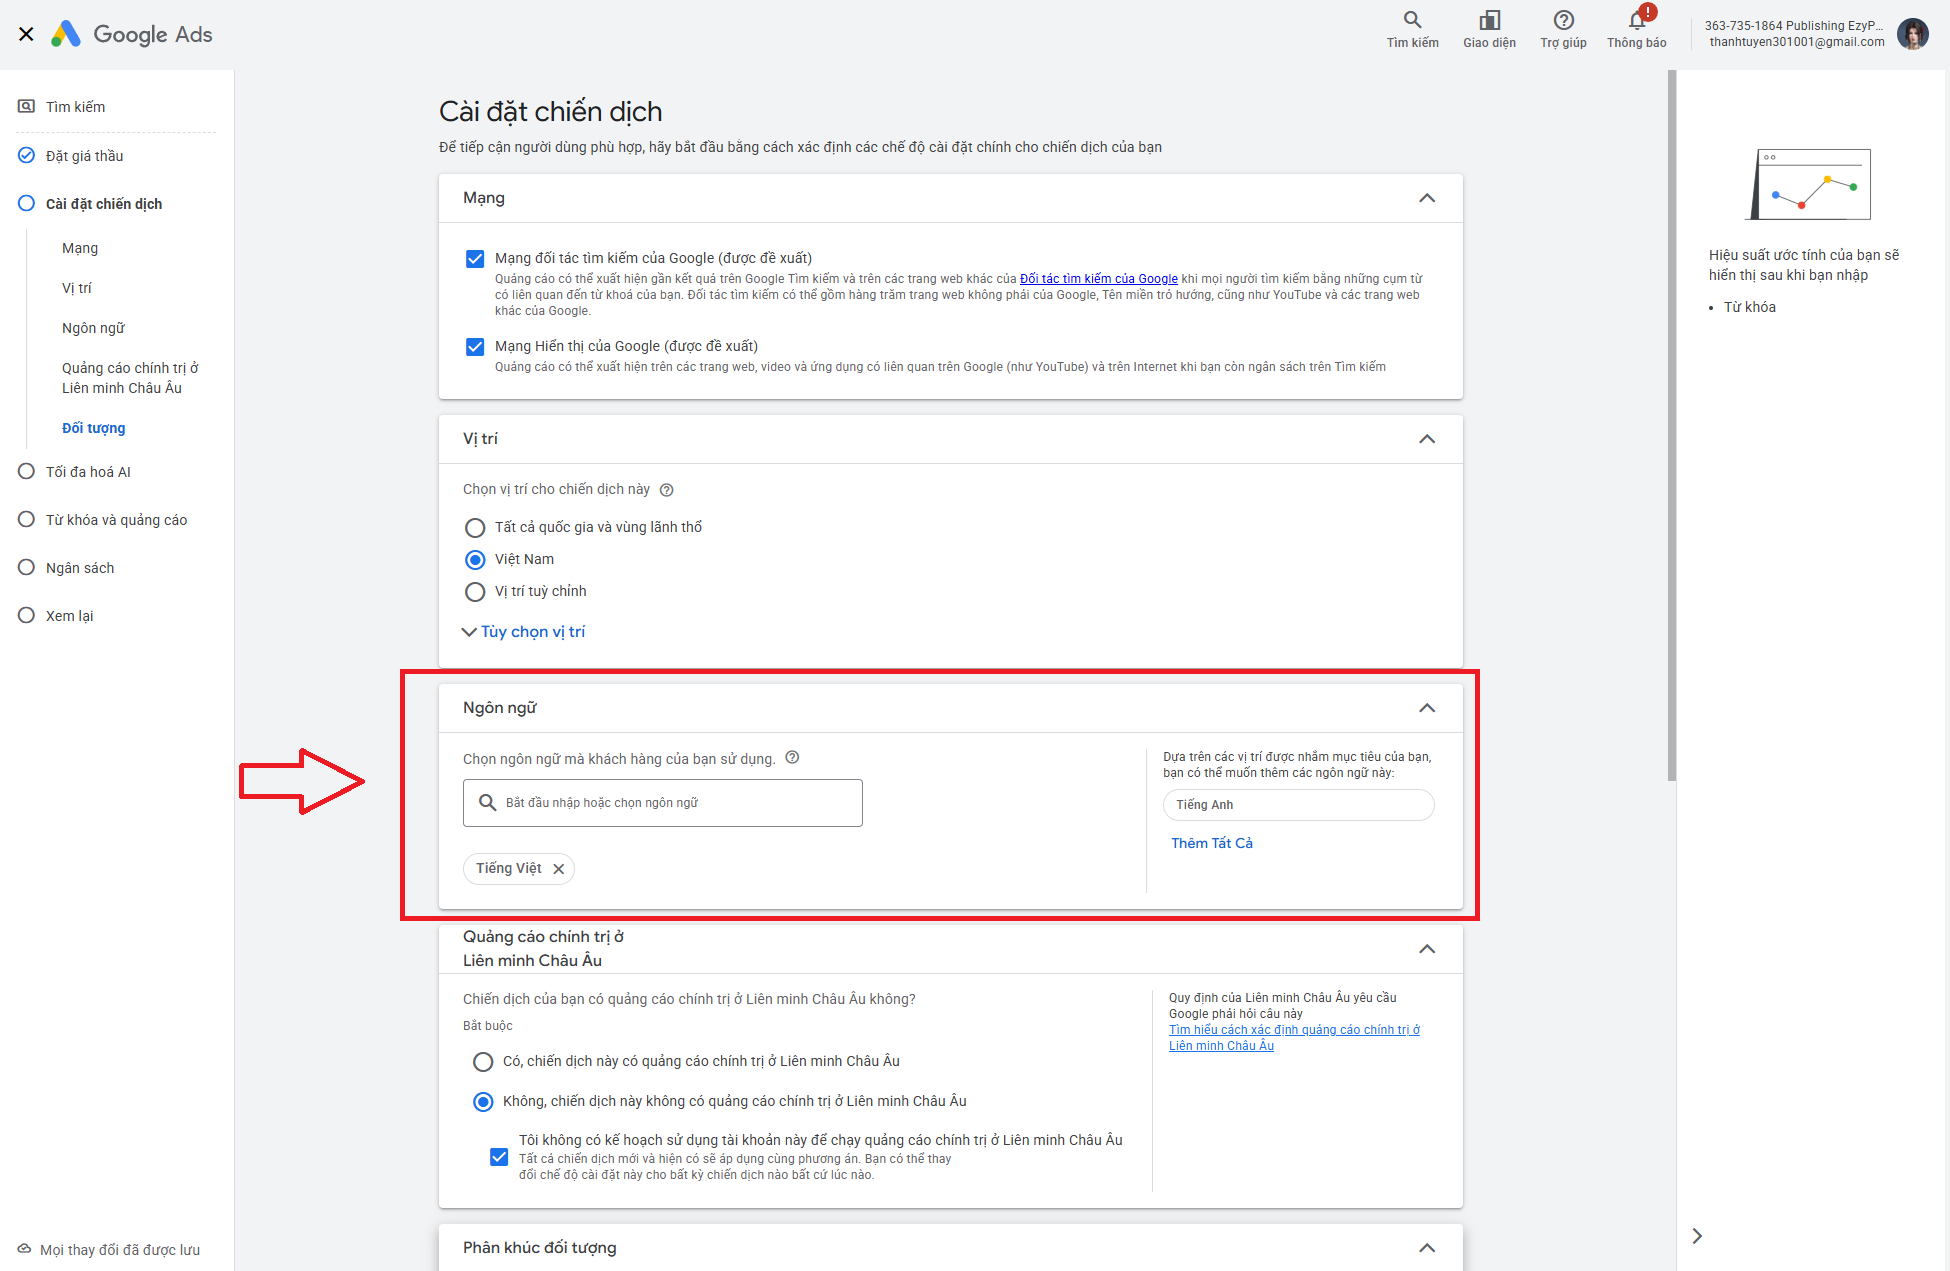The image size is (1950, 1271).
Task: Remove the Tiếng Việt language chip
Action: point(559,869)
